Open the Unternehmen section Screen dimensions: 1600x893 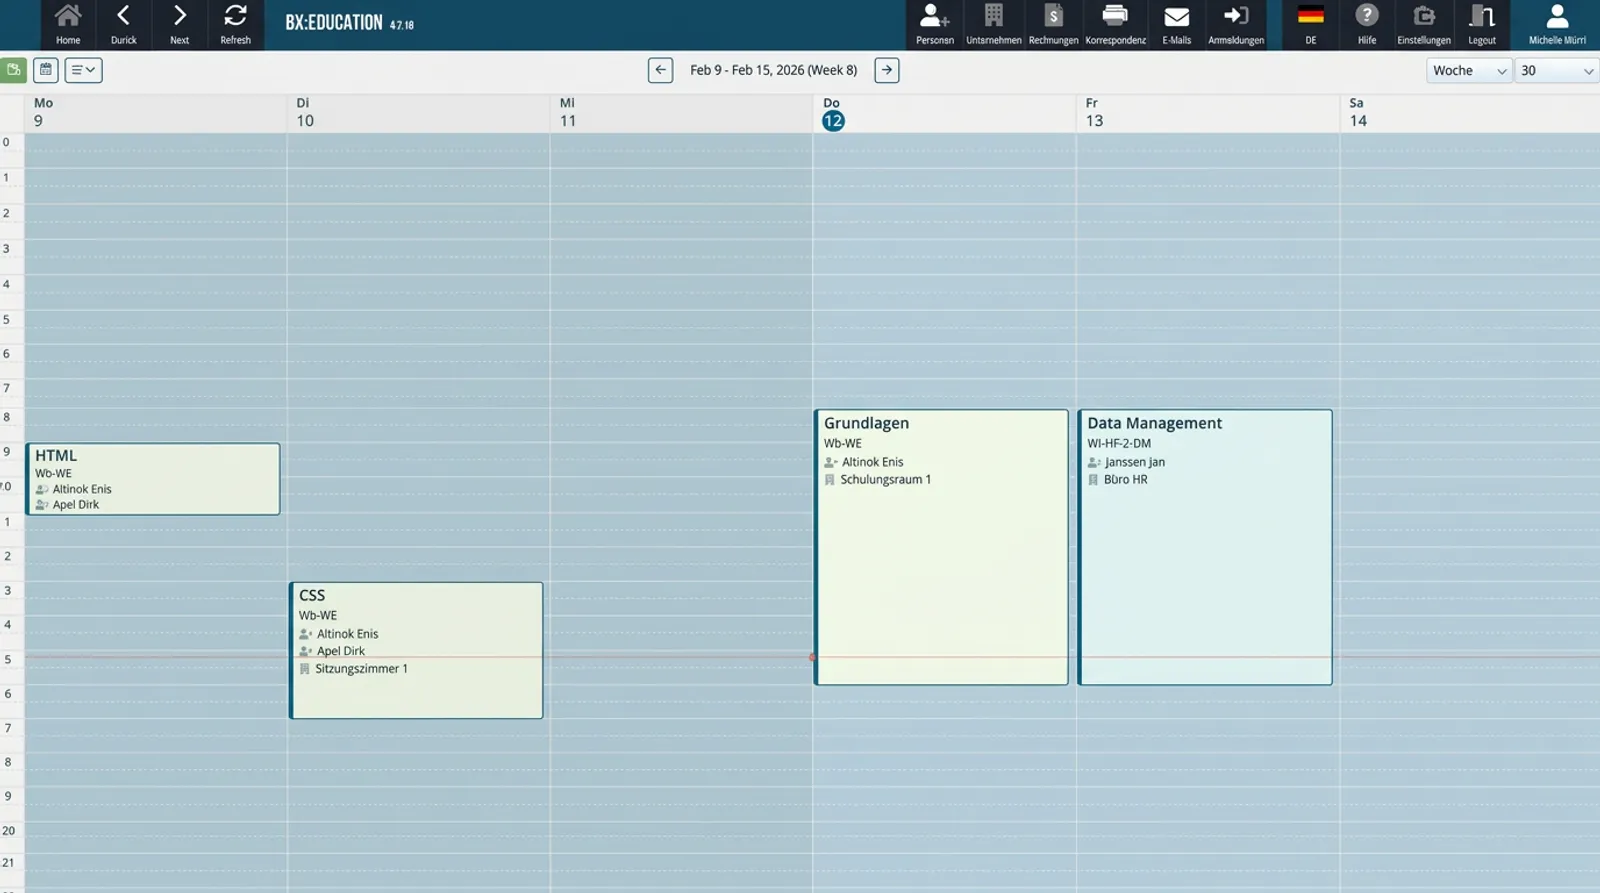click(x=994, y=24)
